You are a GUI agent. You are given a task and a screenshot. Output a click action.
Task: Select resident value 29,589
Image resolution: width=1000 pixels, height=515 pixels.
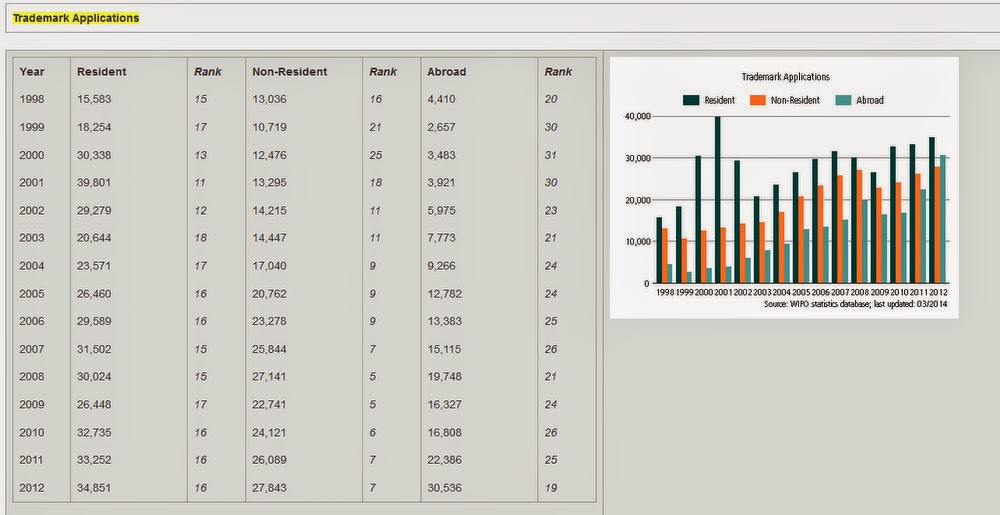(94, 321)
